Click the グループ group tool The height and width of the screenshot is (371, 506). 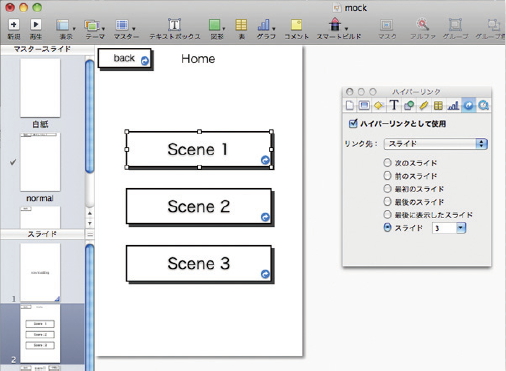(x=455, y=29)
